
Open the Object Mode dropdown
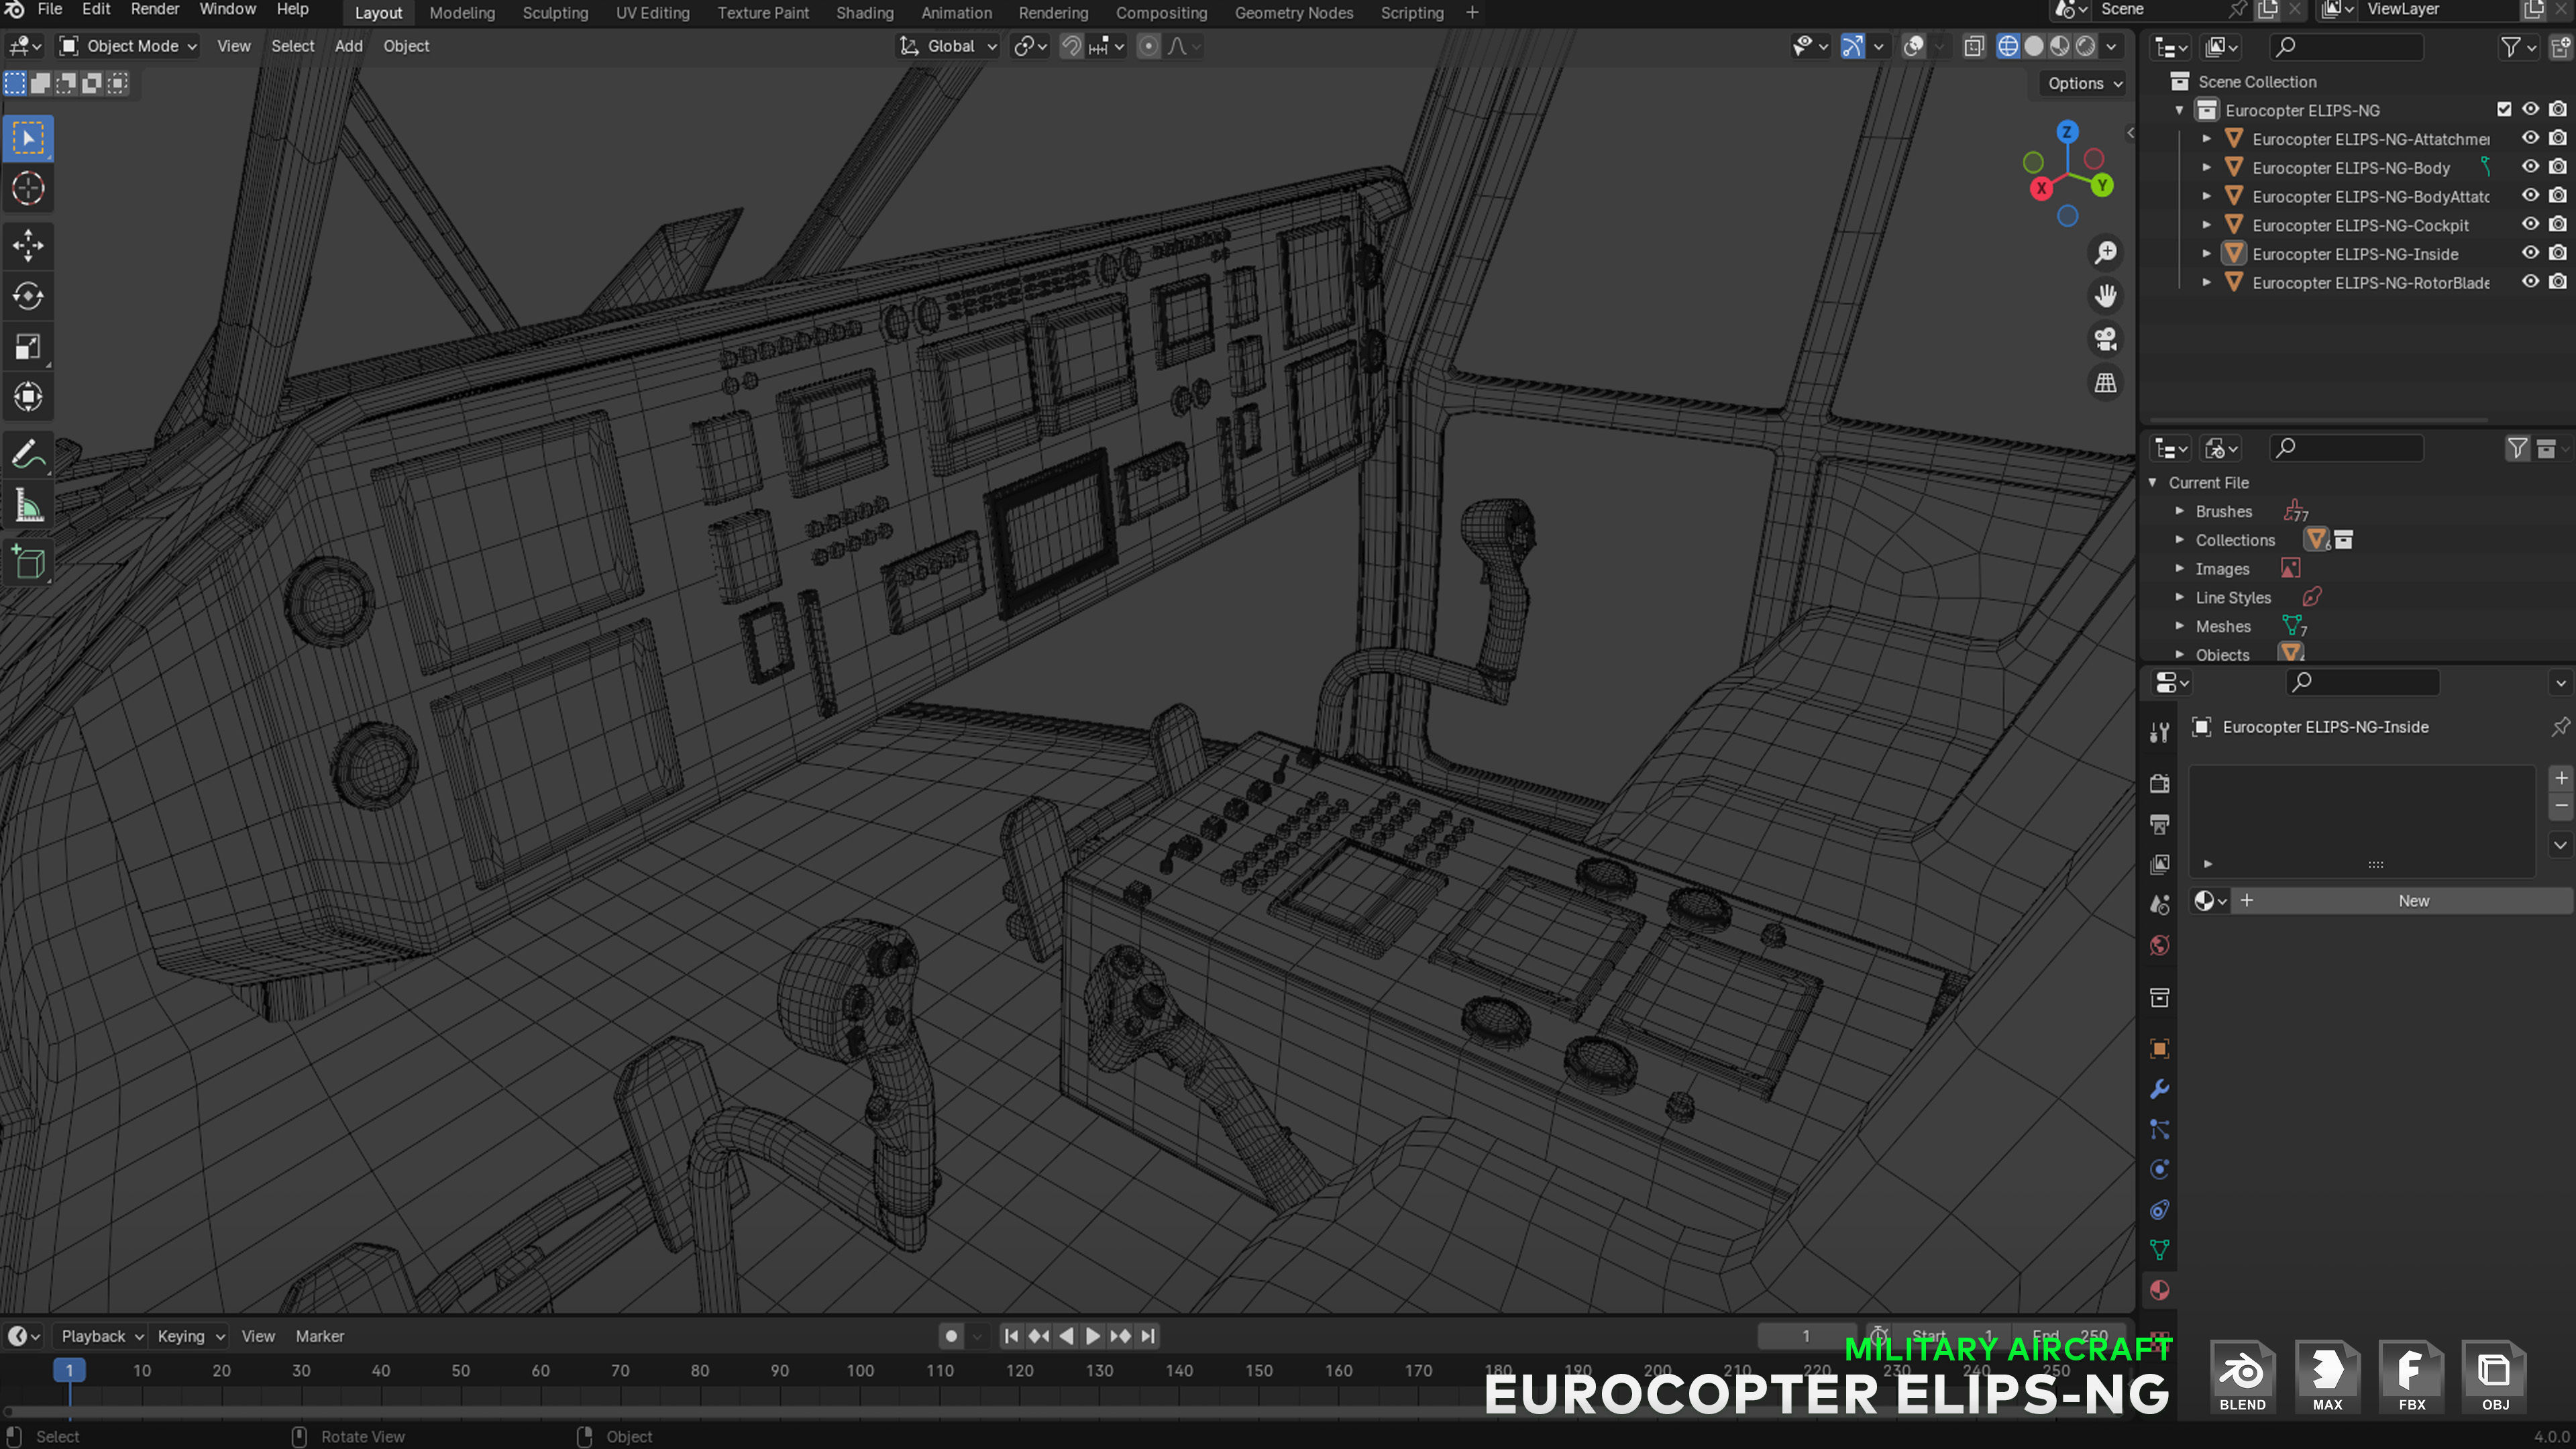coord(128,46)
